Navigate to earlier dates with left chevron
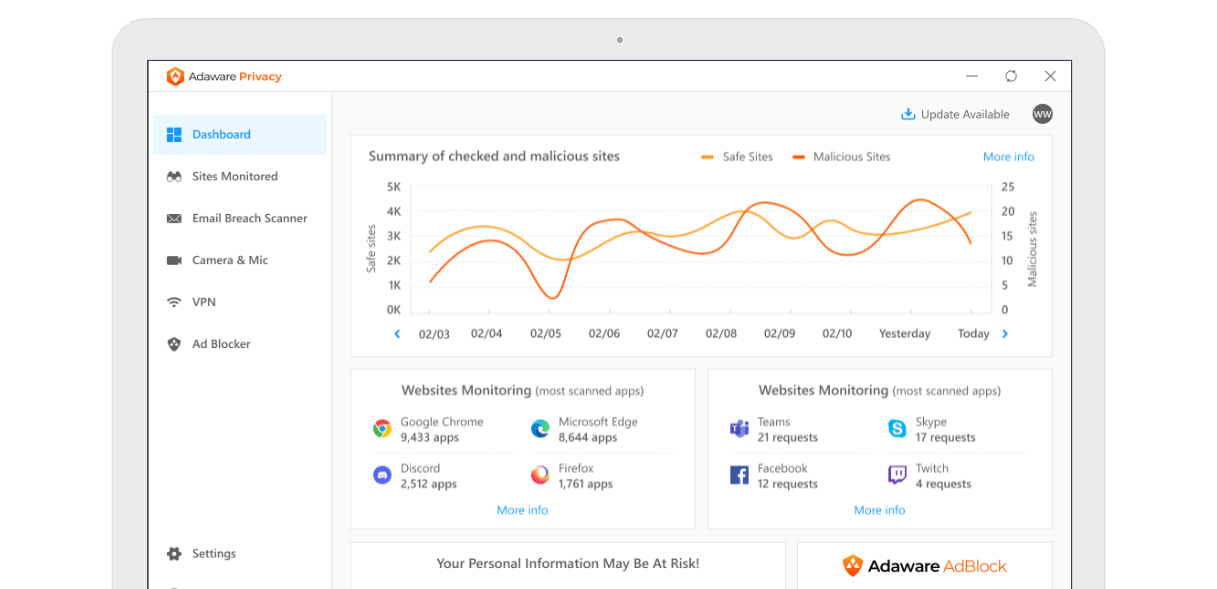The height and width of the screenshot is (589, 1217). 396,333
